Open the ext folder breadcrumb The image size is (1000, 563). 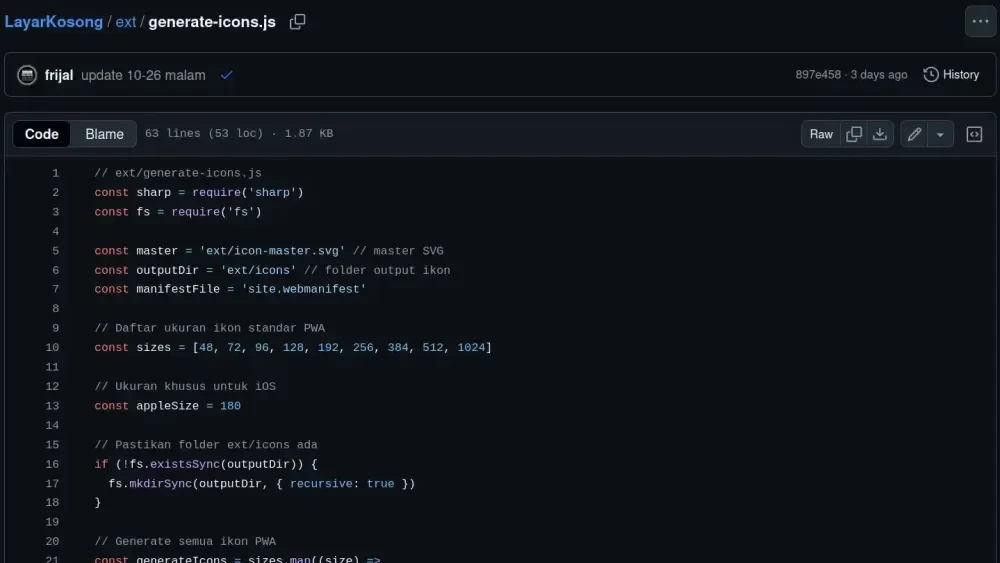126,22
